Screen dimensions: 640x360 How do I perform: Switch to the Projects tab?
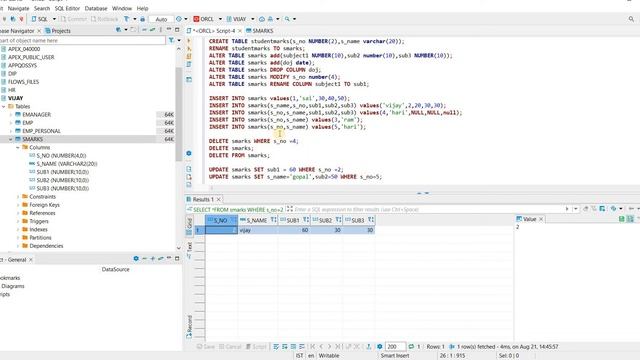pyautogui.click(x=58, y=31)
